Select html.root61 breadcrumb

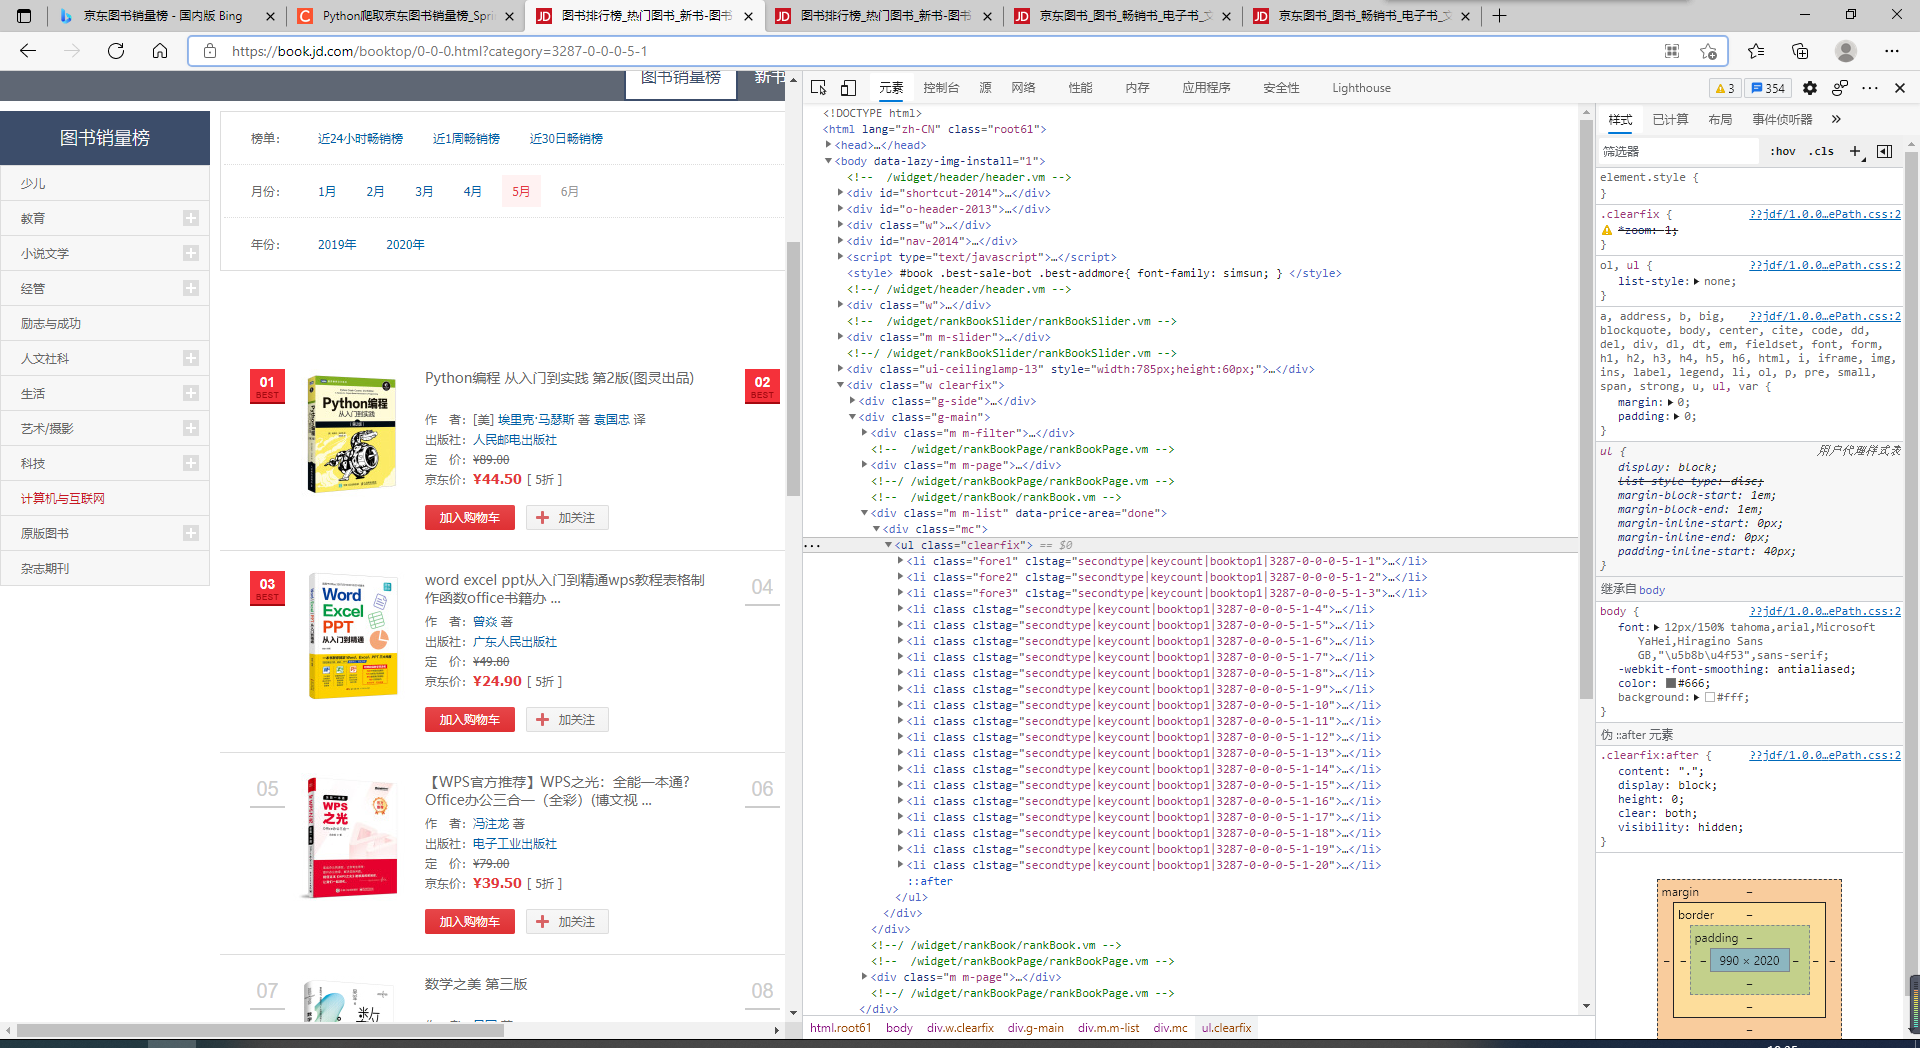[x=840, y=1027]
